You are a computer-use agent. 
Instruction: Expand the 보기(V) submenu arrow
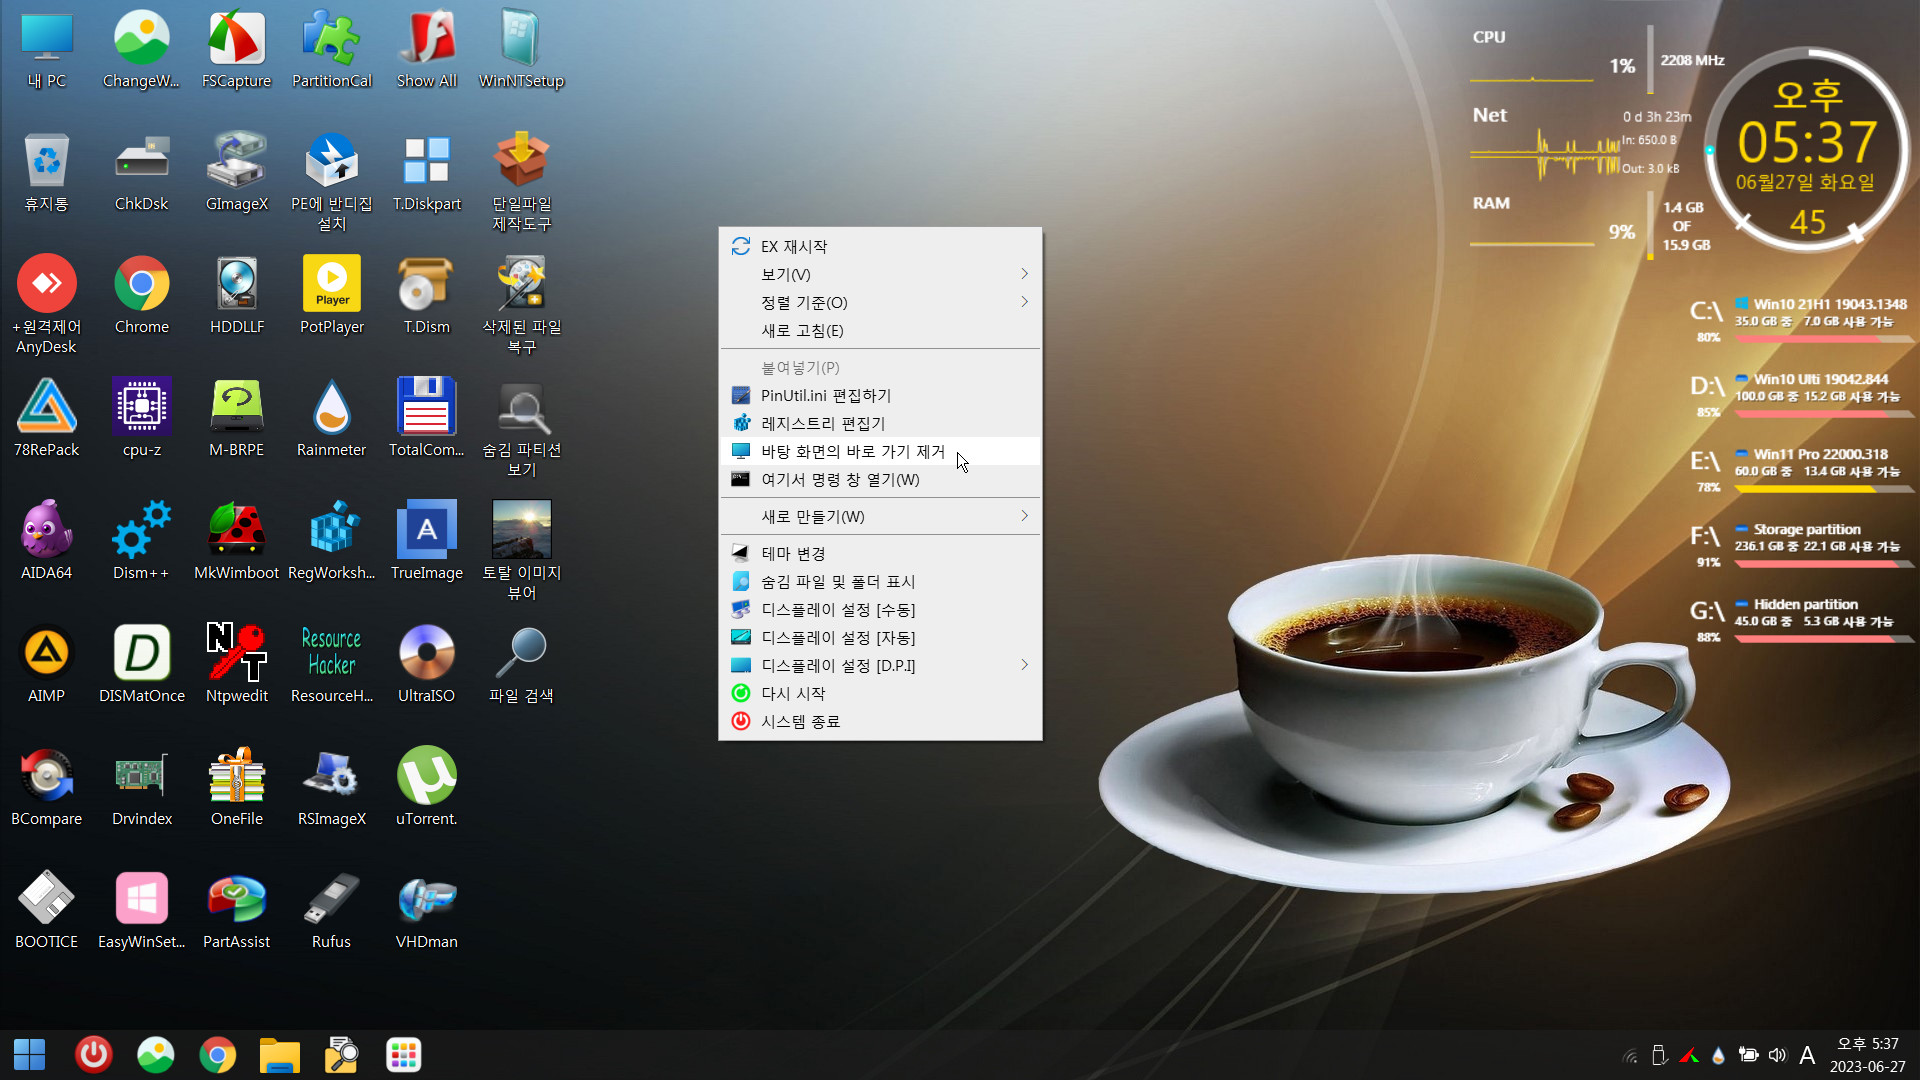pos(1024,274)
